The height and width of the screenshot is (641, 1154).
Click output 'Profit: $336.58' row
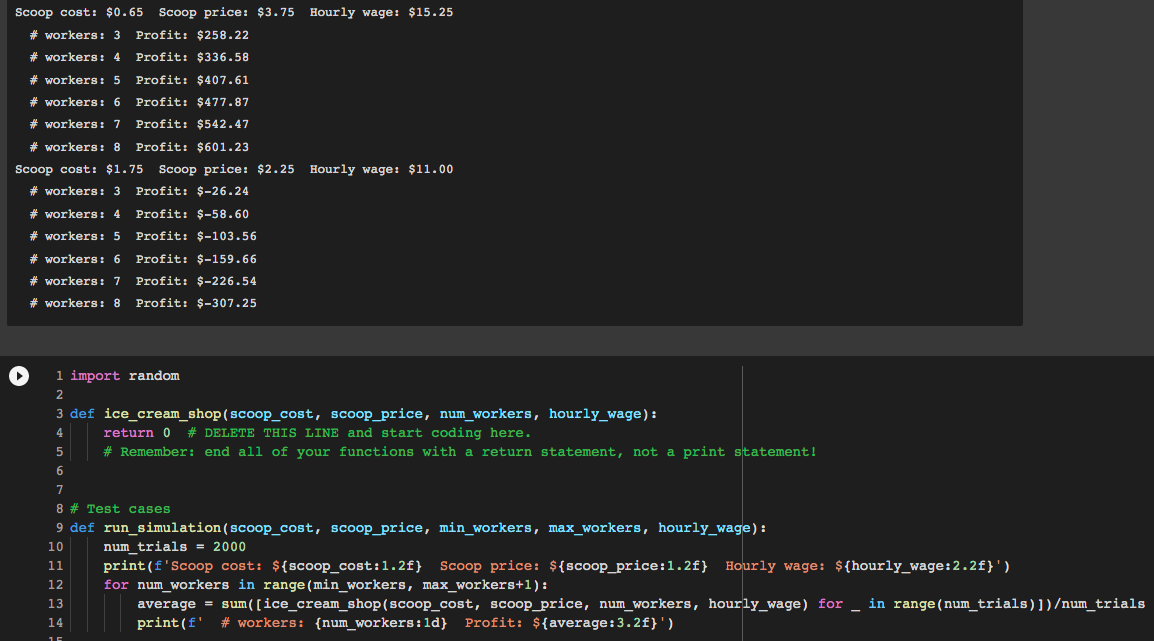click(140, 57)
